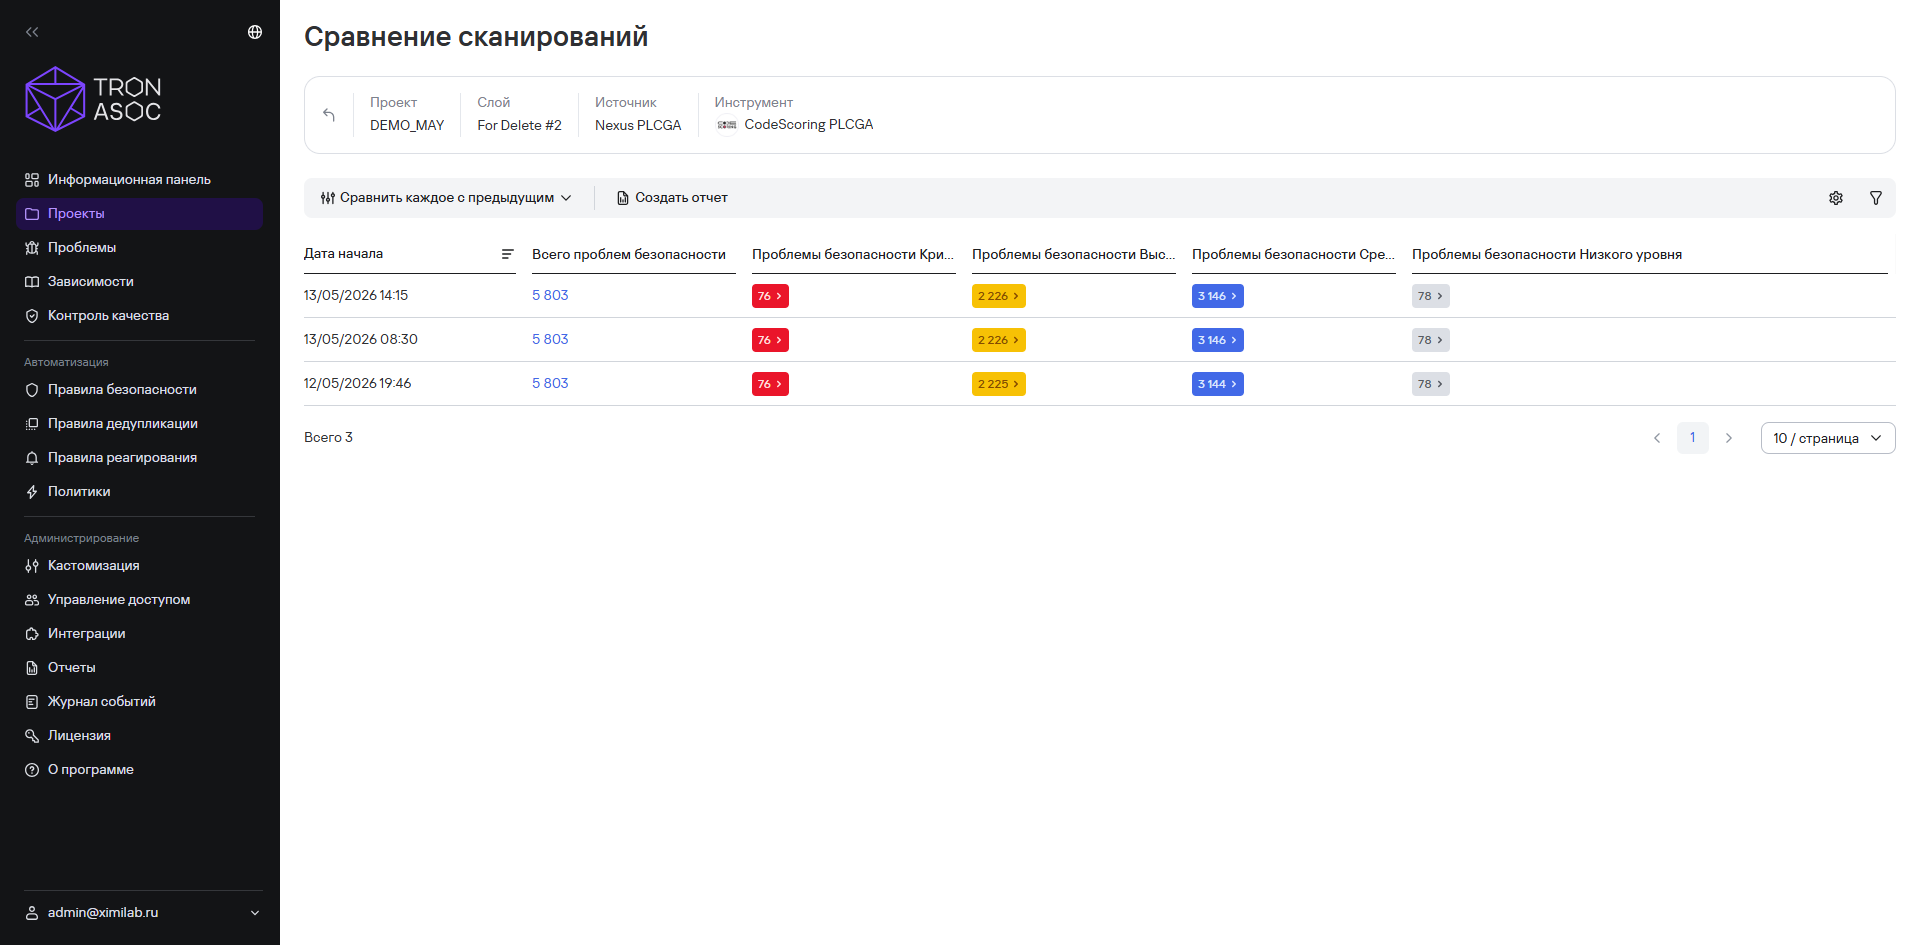Open the language globe icon
This screenshot has width=1920, height=945.
click(255, 32)
